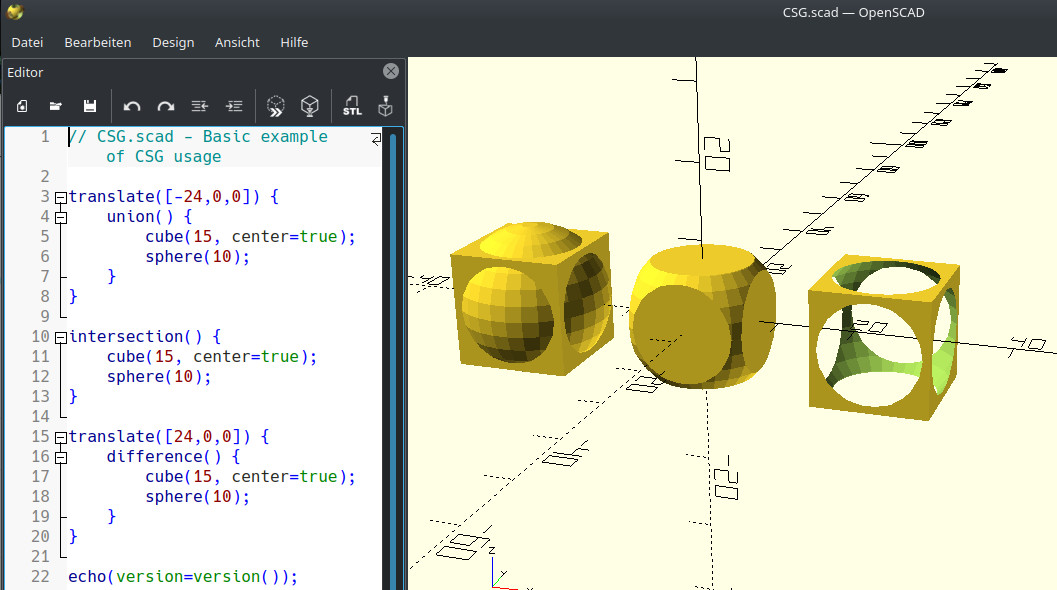Fold the union() block on line 4
This screenshot has width=1057, height=590.
(60, 217)
